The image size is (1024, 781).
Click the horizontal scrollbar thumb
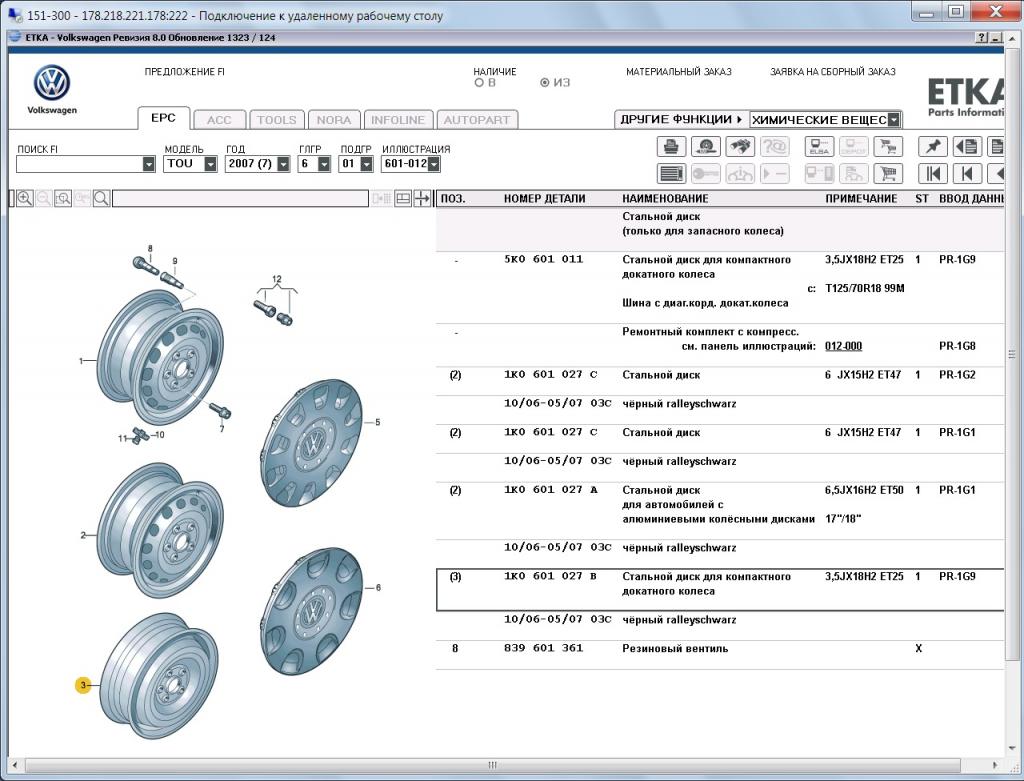tap(492, 765)
